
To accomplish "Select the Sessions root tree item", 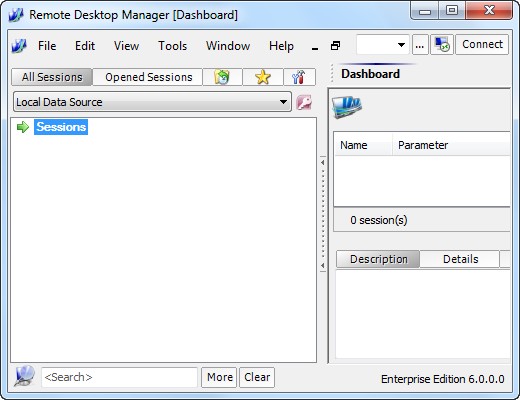I will [61, 127].
